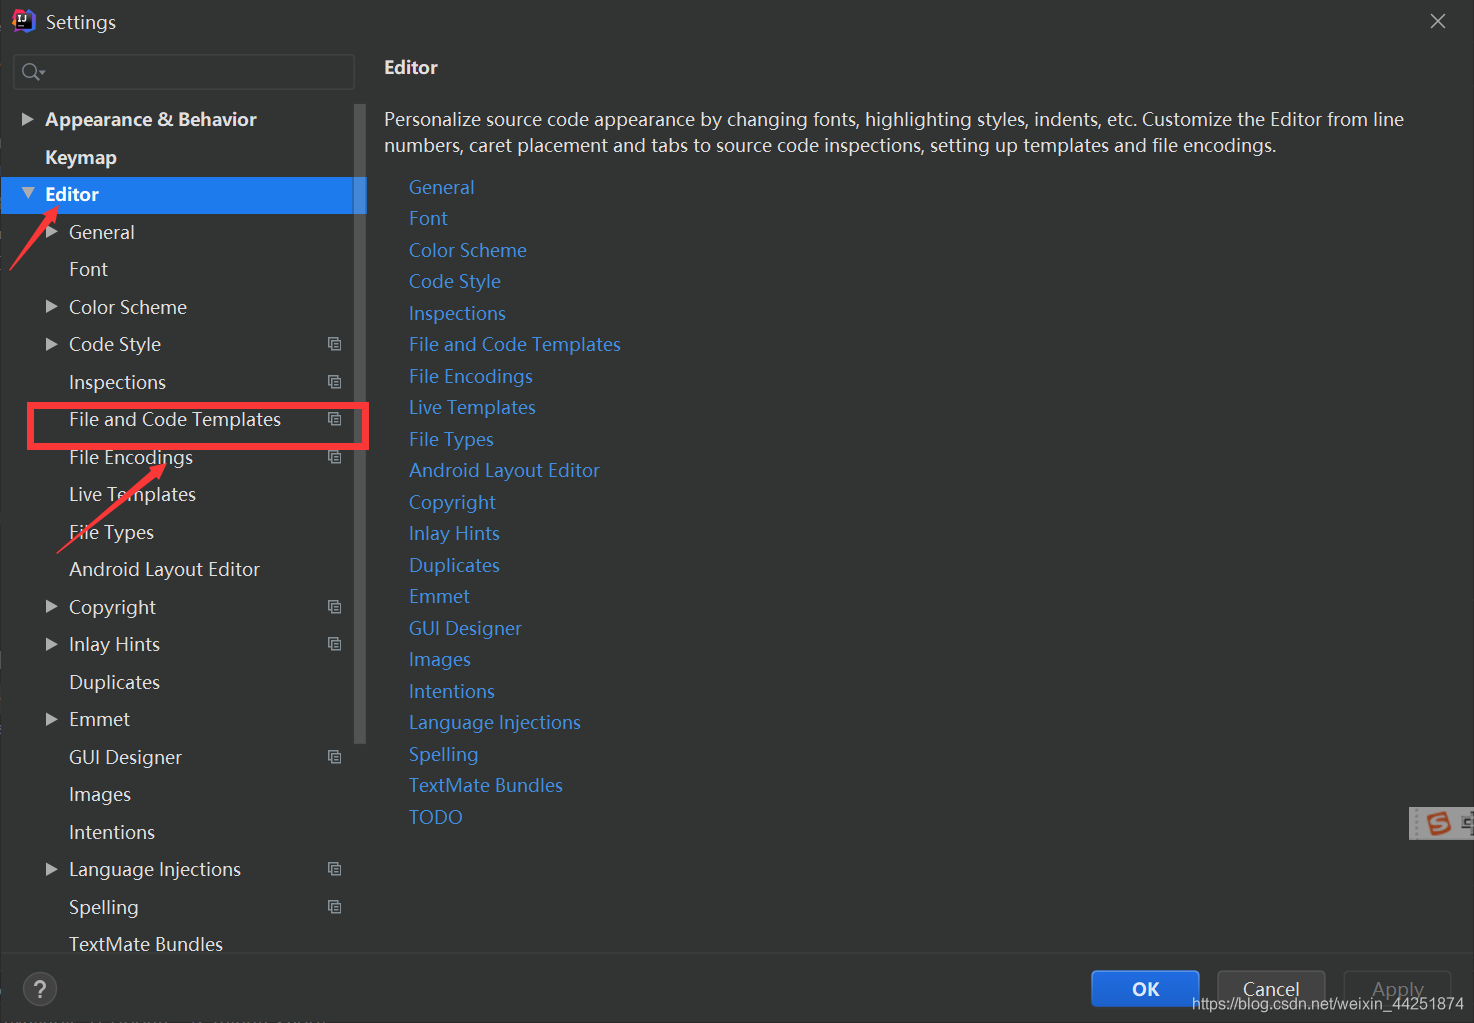
Task: Expand the Copyright tree node
Action: [x=51, y=606]
